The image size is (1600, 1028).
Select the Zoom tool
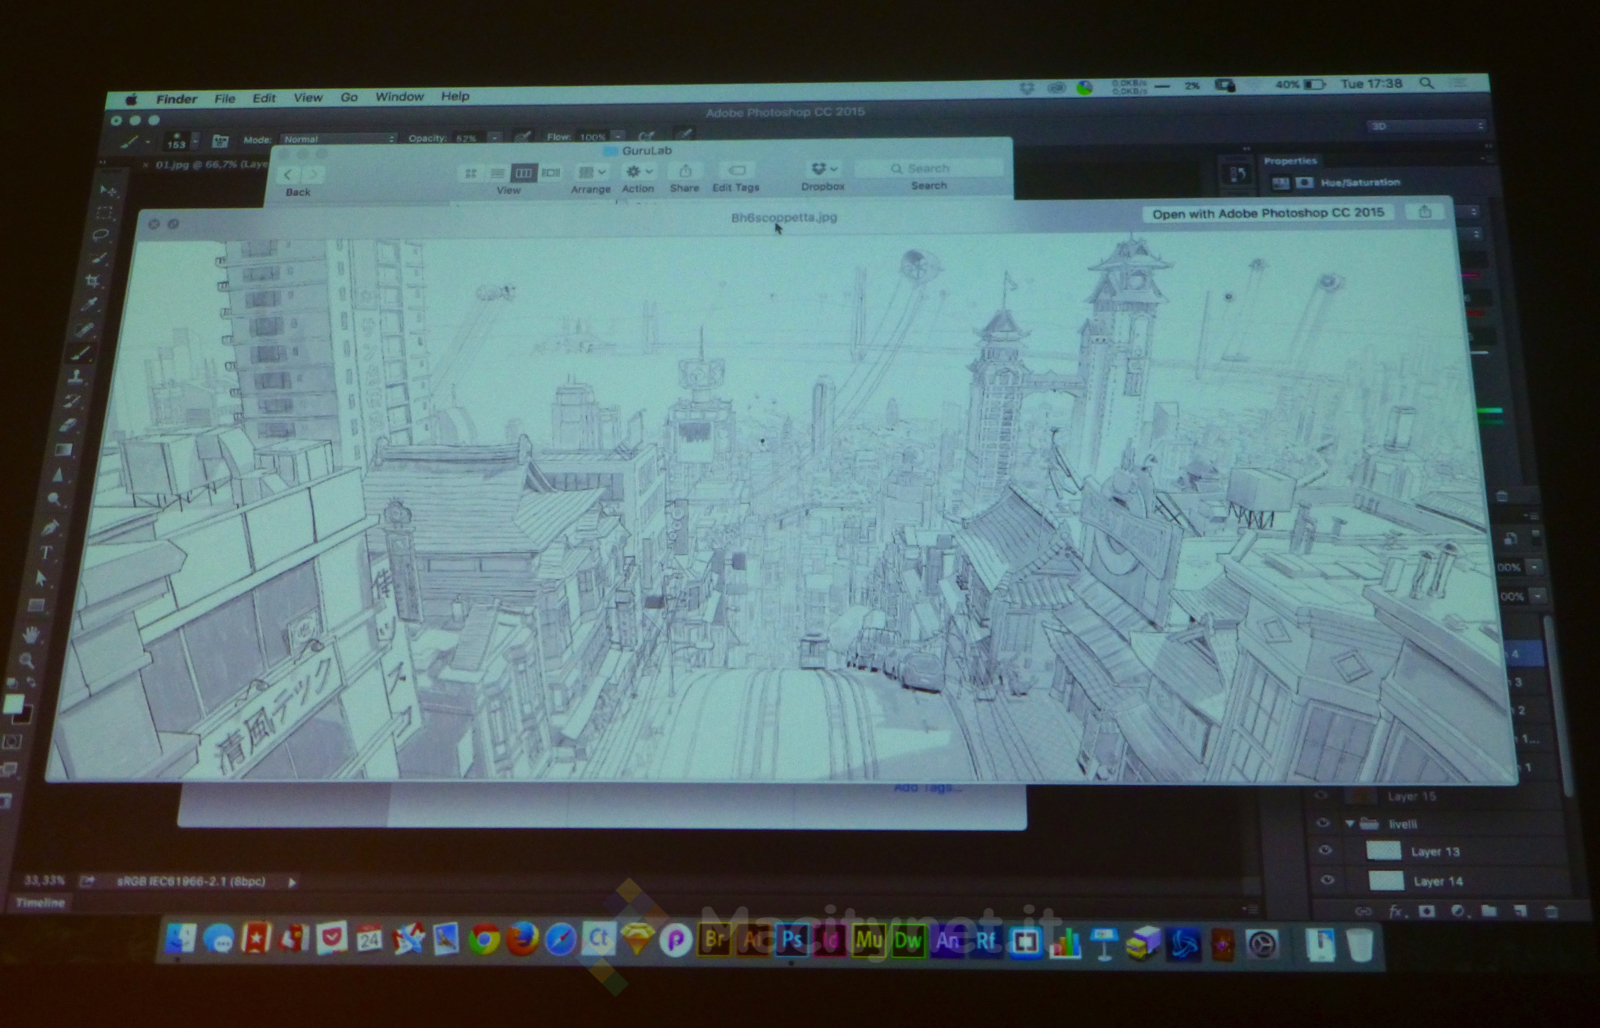click(27, 660)
